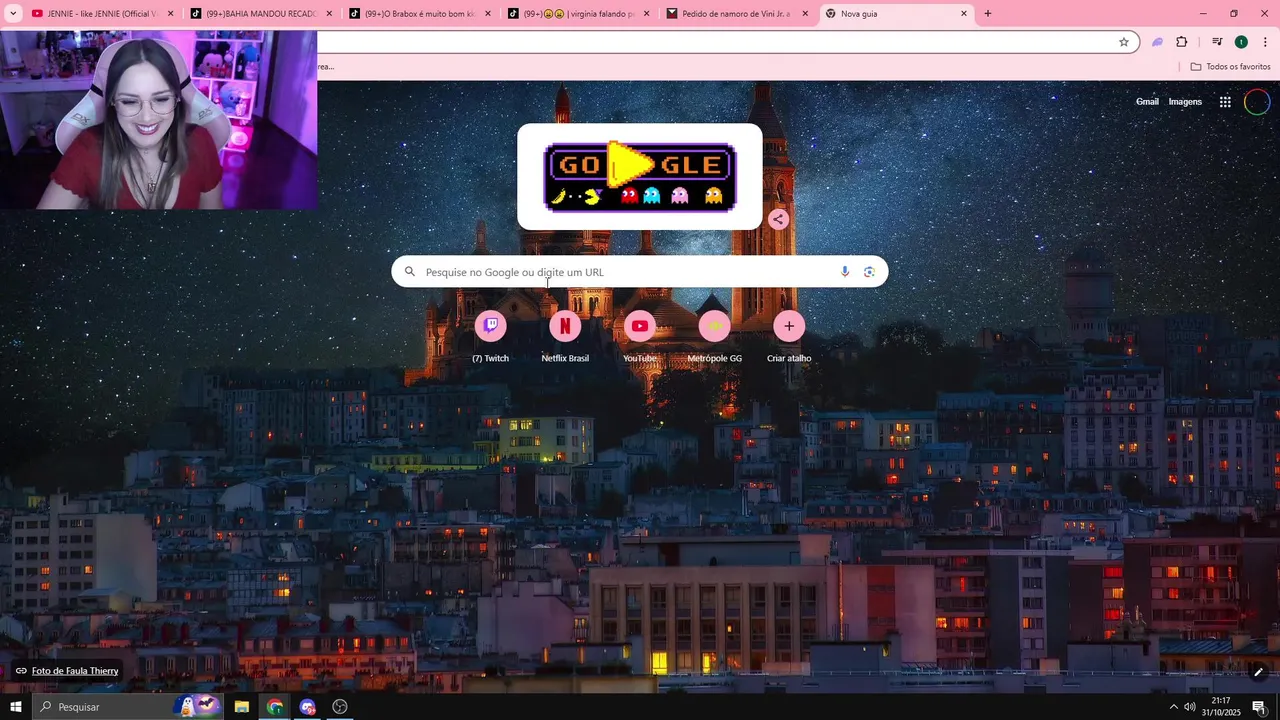Select the Chrome taskbar icon
The width and height of the screenshot is (1280, 720).
click(x=275, y=707)
